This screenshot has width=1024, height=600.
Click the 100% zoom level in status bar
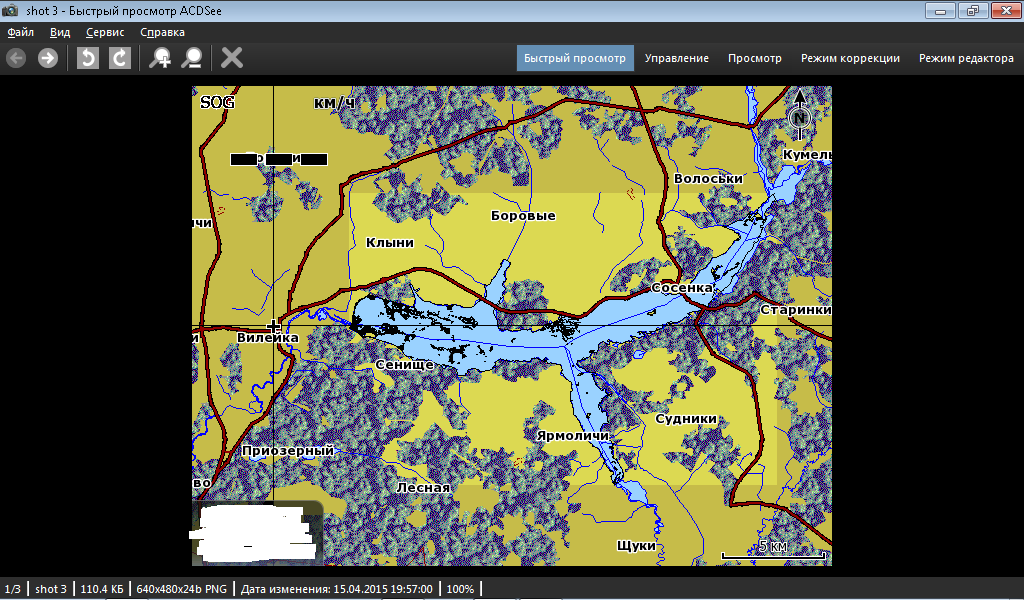coord(460,589)
